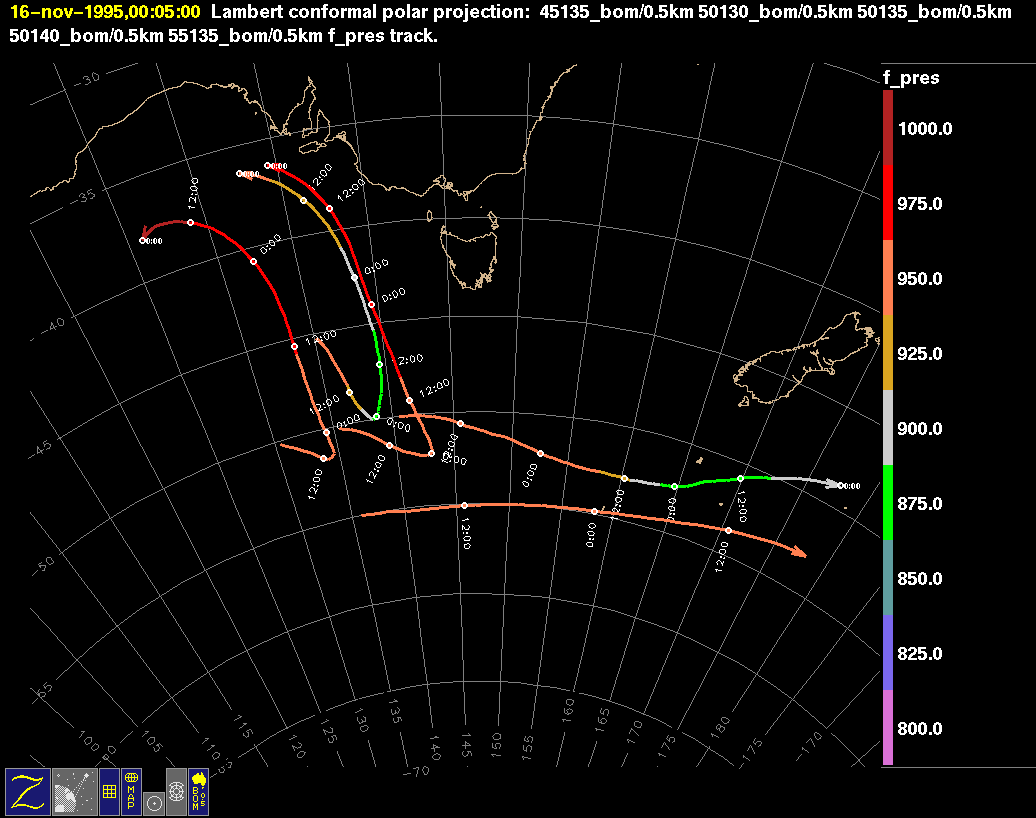1036x818 pixels.
Task: Click the f_pres legend title
Action: pos(910,78)
